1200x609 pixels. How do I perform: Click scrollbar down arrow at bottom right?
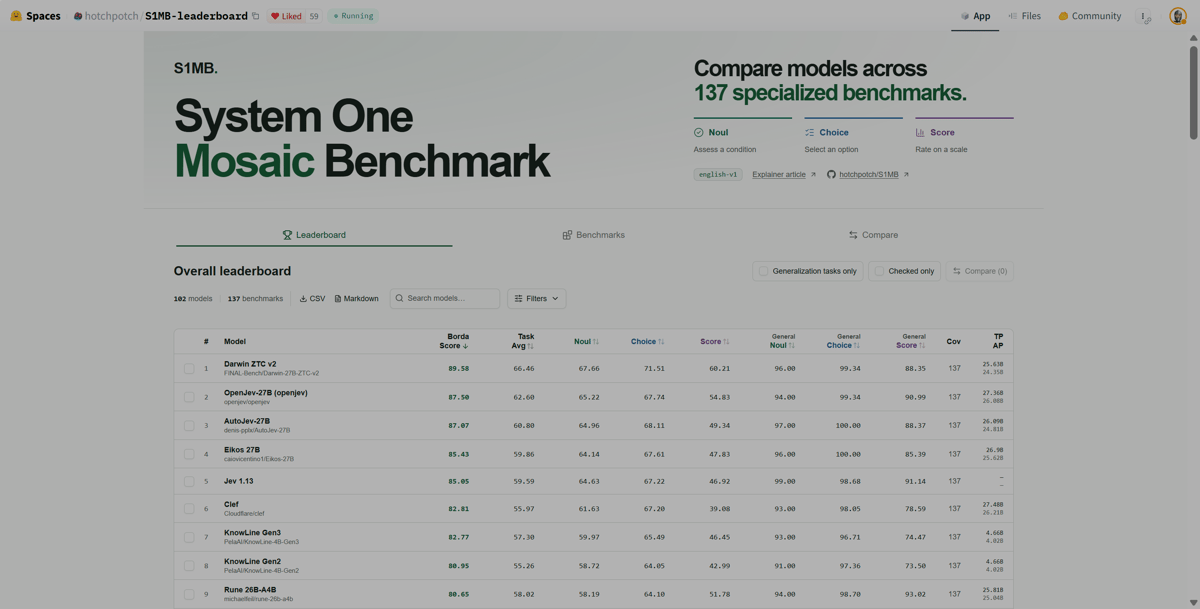1193,603
